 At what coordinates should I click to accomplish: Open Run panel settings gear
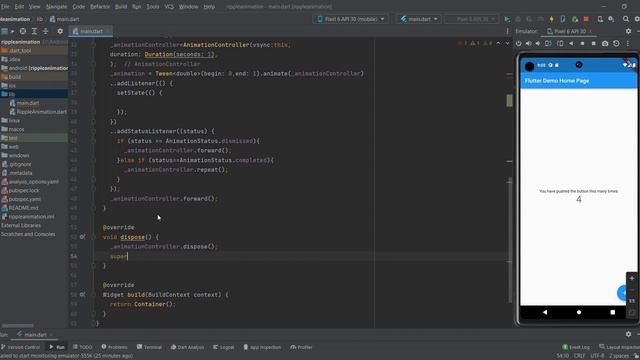click(x=628, y=334)
